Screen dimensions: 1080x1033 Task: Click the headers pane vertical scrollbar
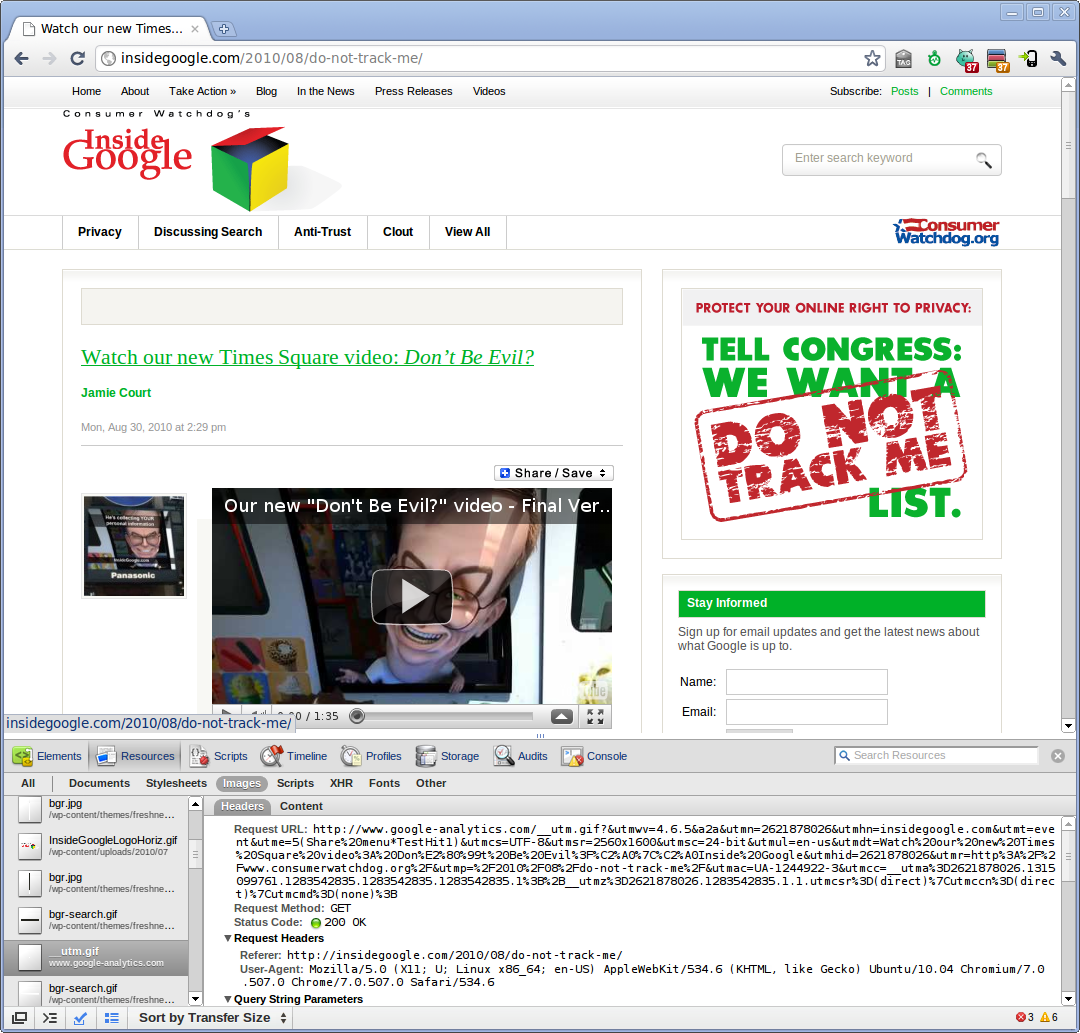point(1068,857)
